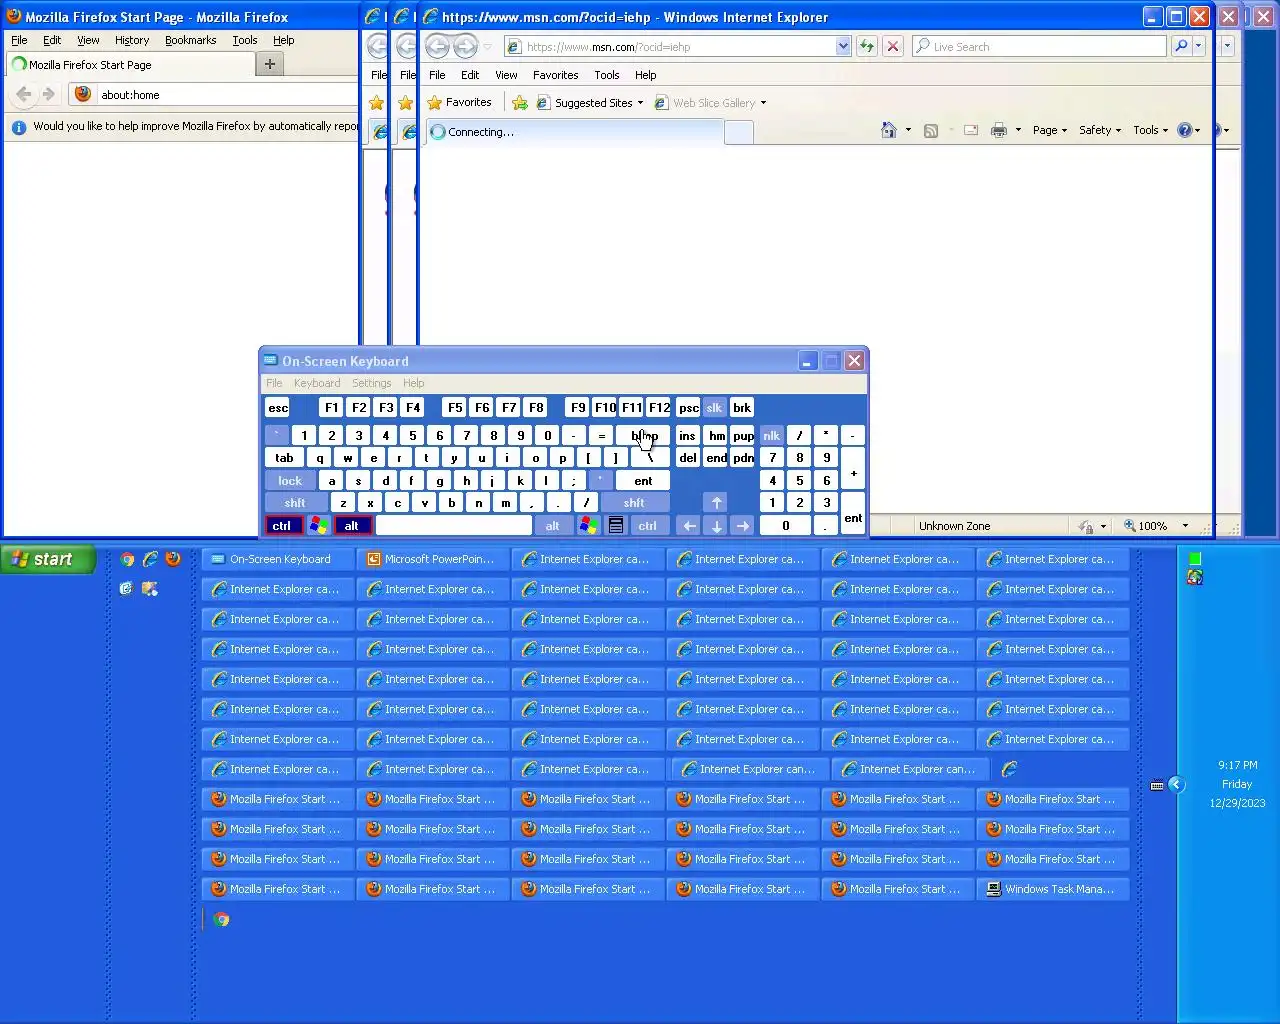1280x1024 pixels.
Task: Click the Read Mail envelope icon
Action: (971, 130)
